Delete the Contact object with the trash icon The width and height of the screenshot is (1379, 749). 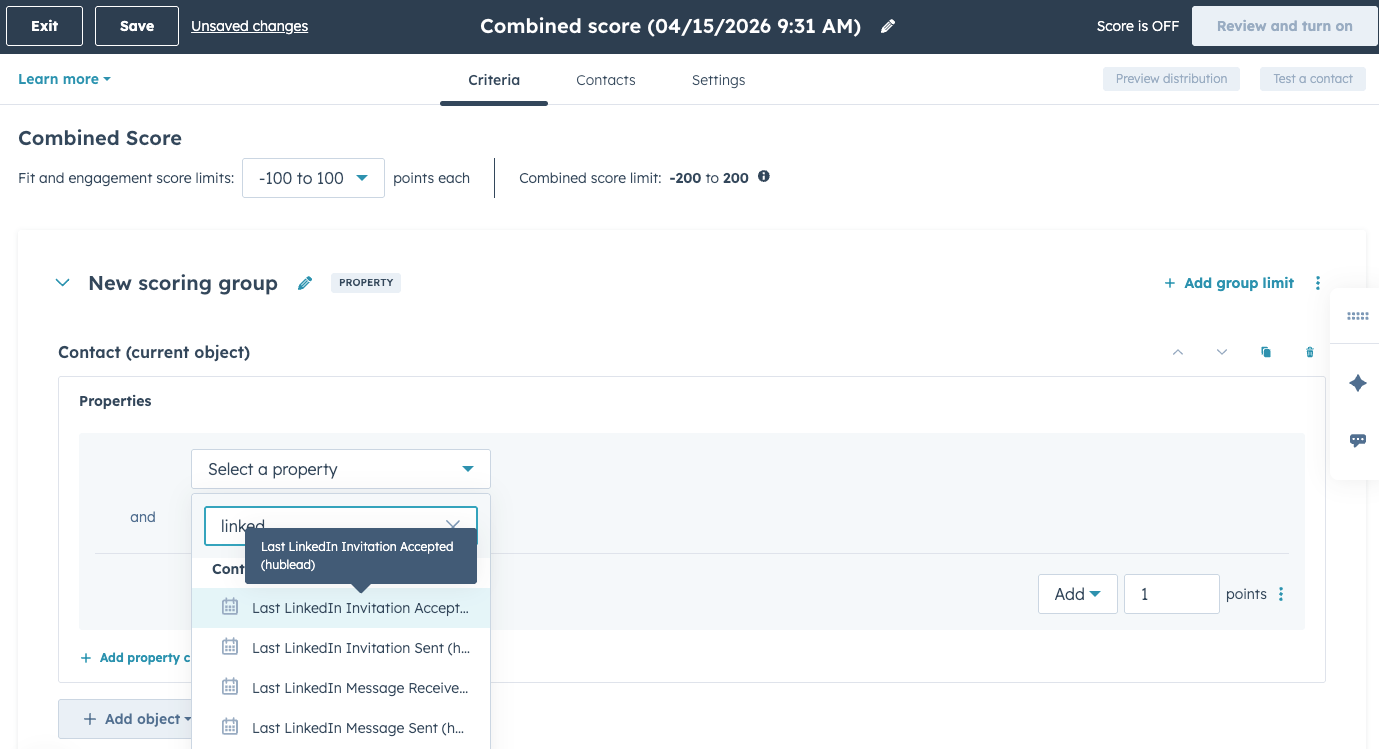[x=1310, y=352]
